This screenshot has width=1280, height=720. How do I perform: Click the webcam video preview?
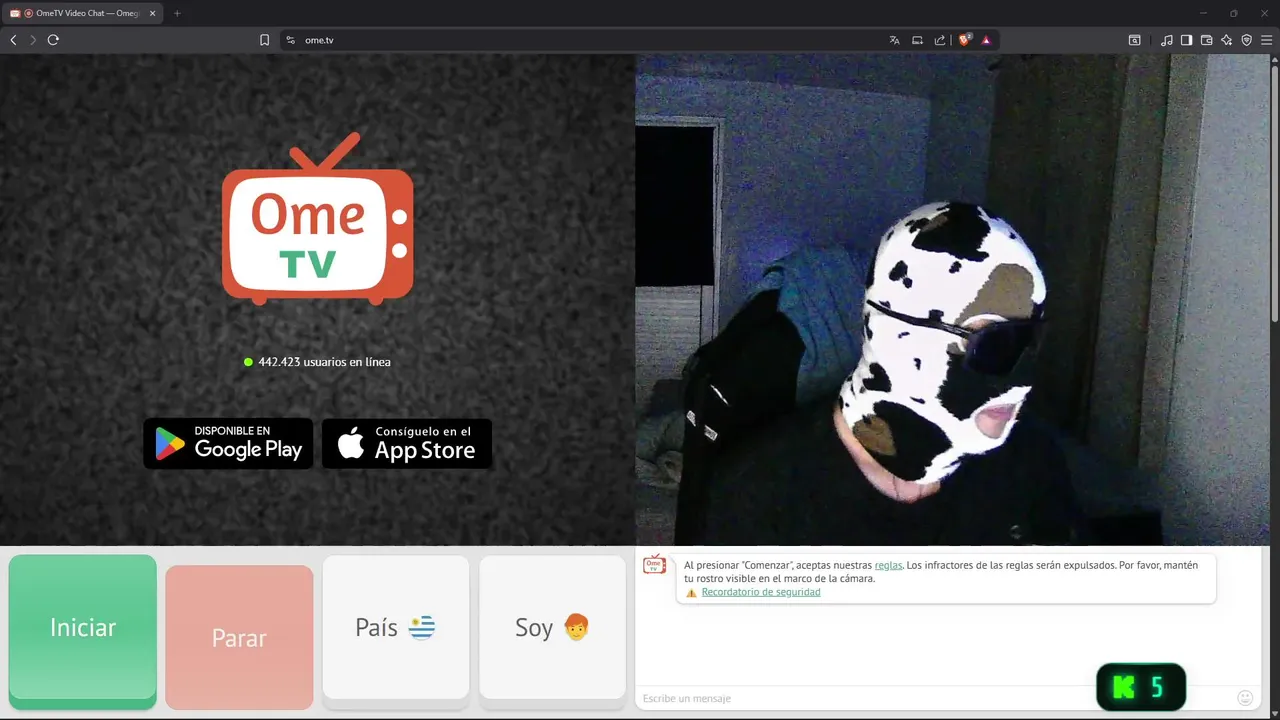point(952,300)
